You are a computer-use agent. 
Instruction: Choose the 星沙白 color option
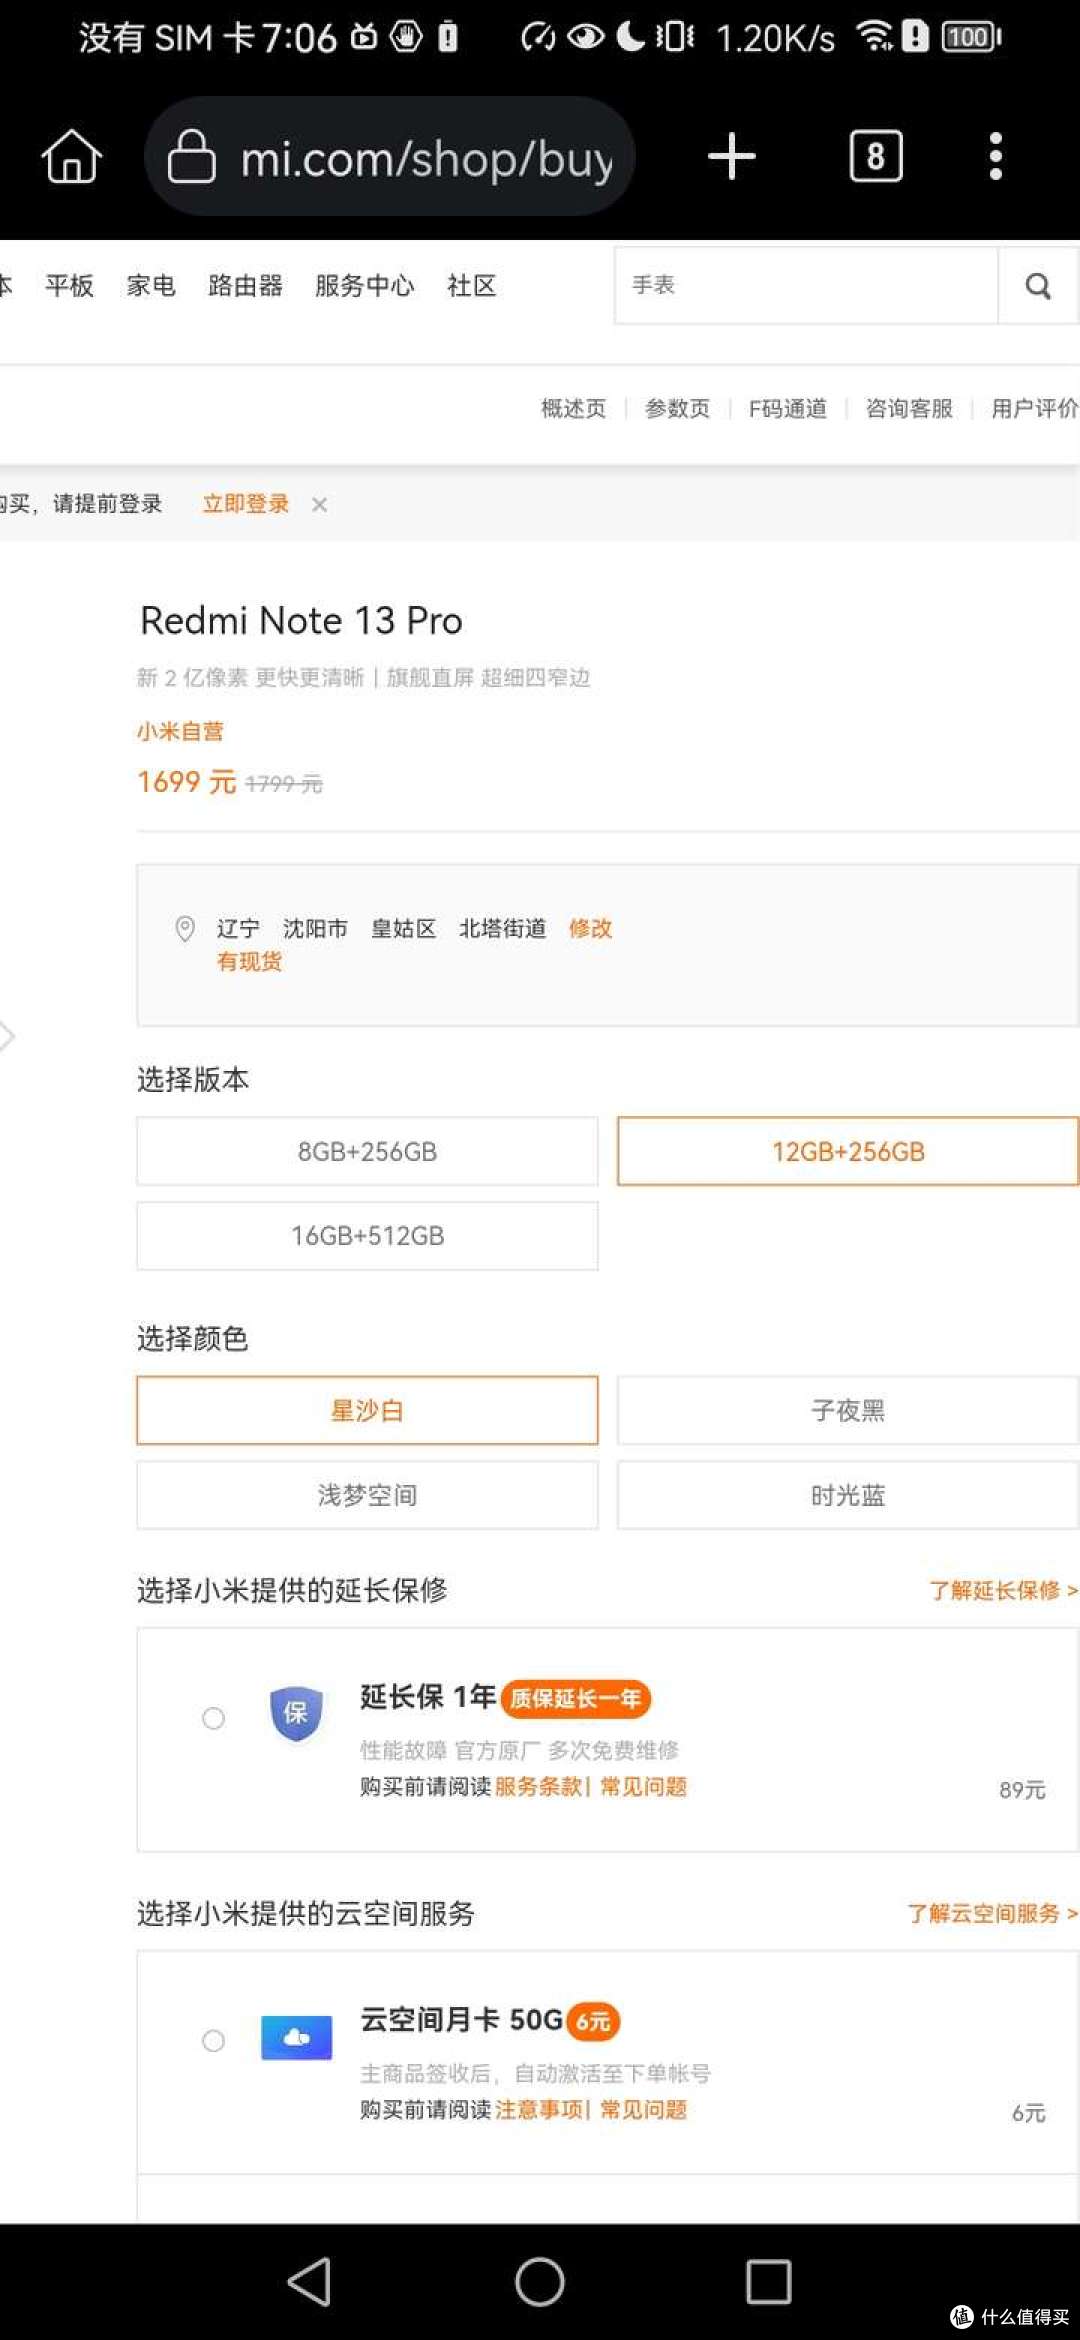click(x=367, y=1410)
